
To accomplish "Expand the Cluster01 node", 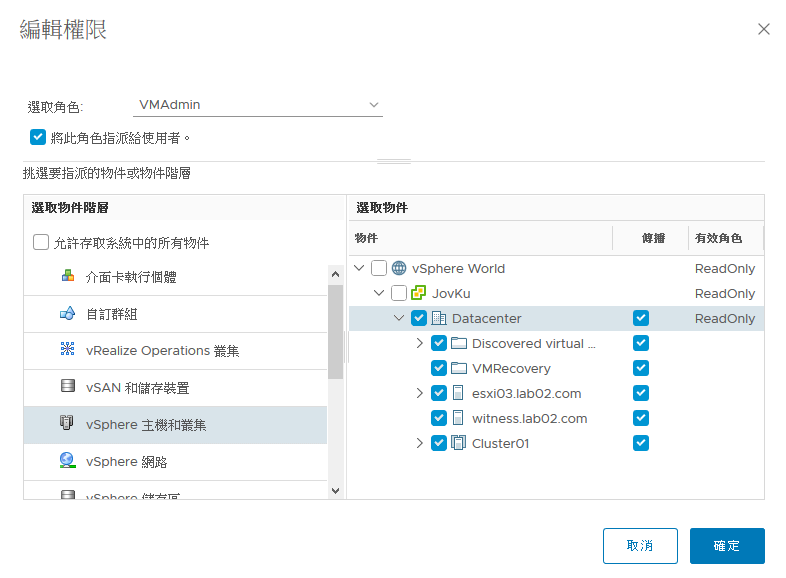I will click(420, 443).
